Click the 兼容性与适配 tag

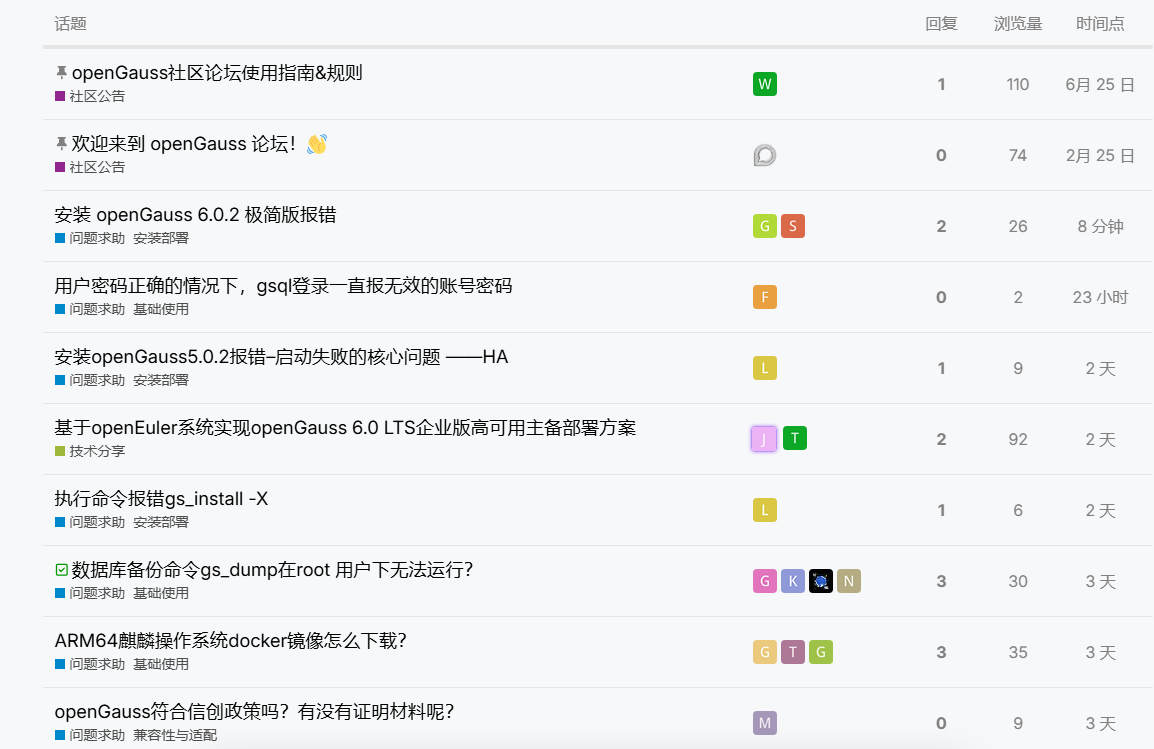point(174,735)
